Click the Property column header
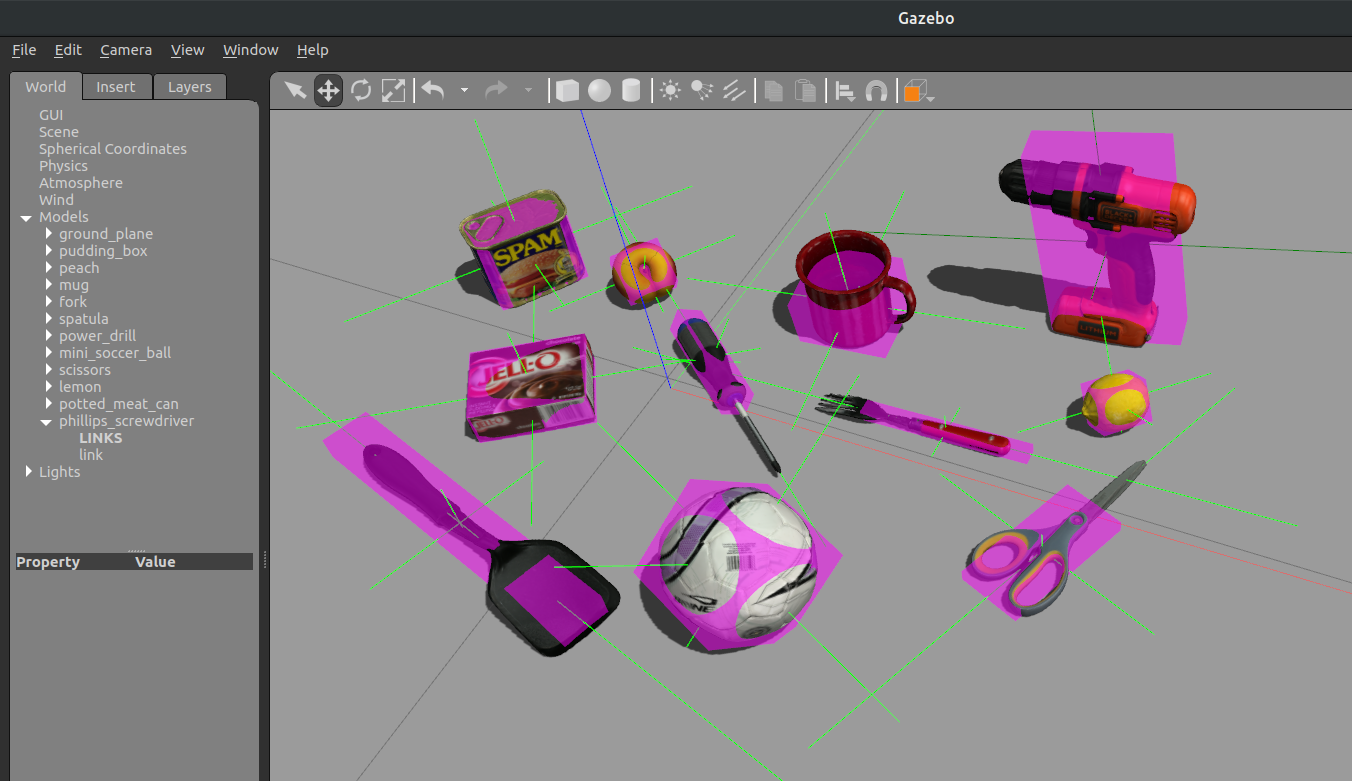 pyautogui.click(x=48, y=562)
